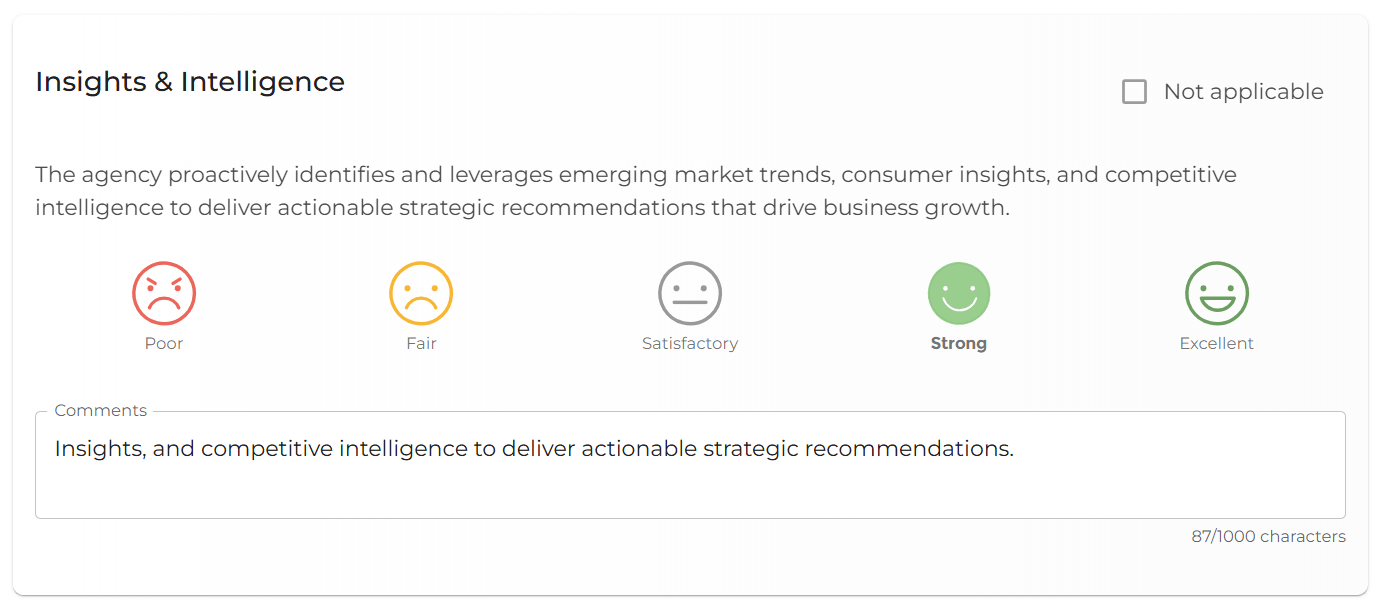The height and width of the screenshot is (609, 1378).
Task: Click the red Poor emoji rating
Action: click(163, 292)
